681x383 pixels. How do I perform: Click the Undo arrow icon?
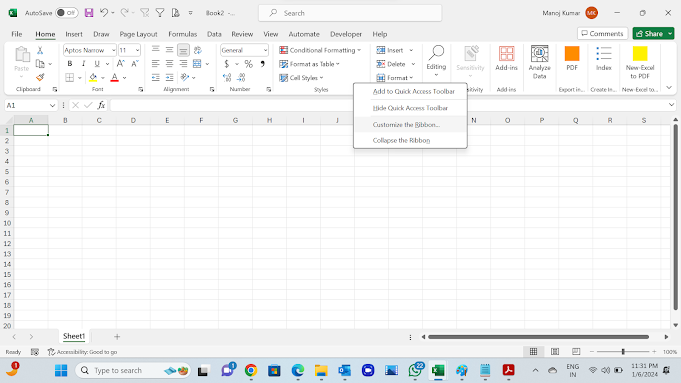[x=104, y=13]
